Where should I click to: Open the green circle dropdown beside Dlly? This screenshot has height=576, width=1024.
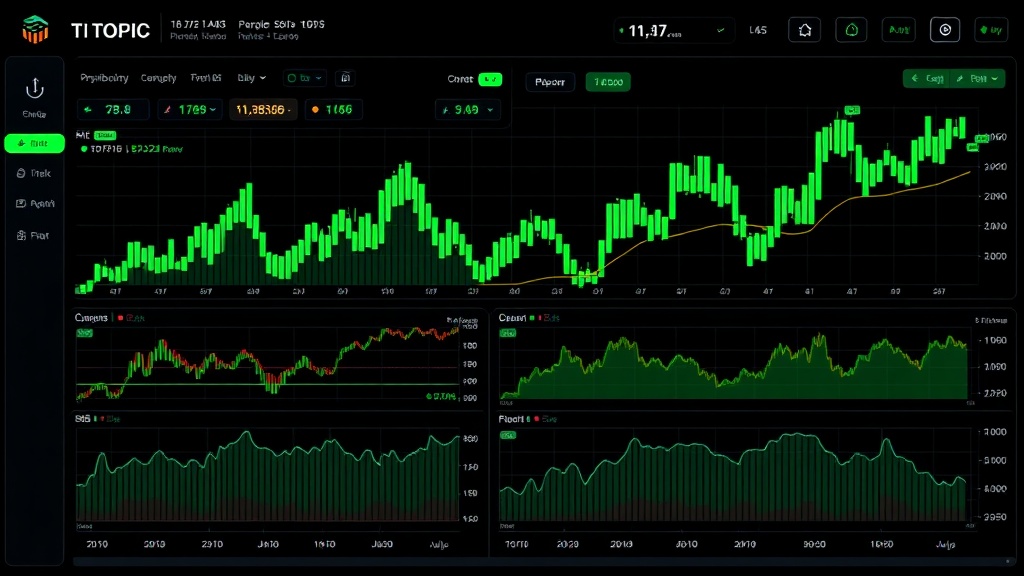pyautogui.click(x=304, y=78)
